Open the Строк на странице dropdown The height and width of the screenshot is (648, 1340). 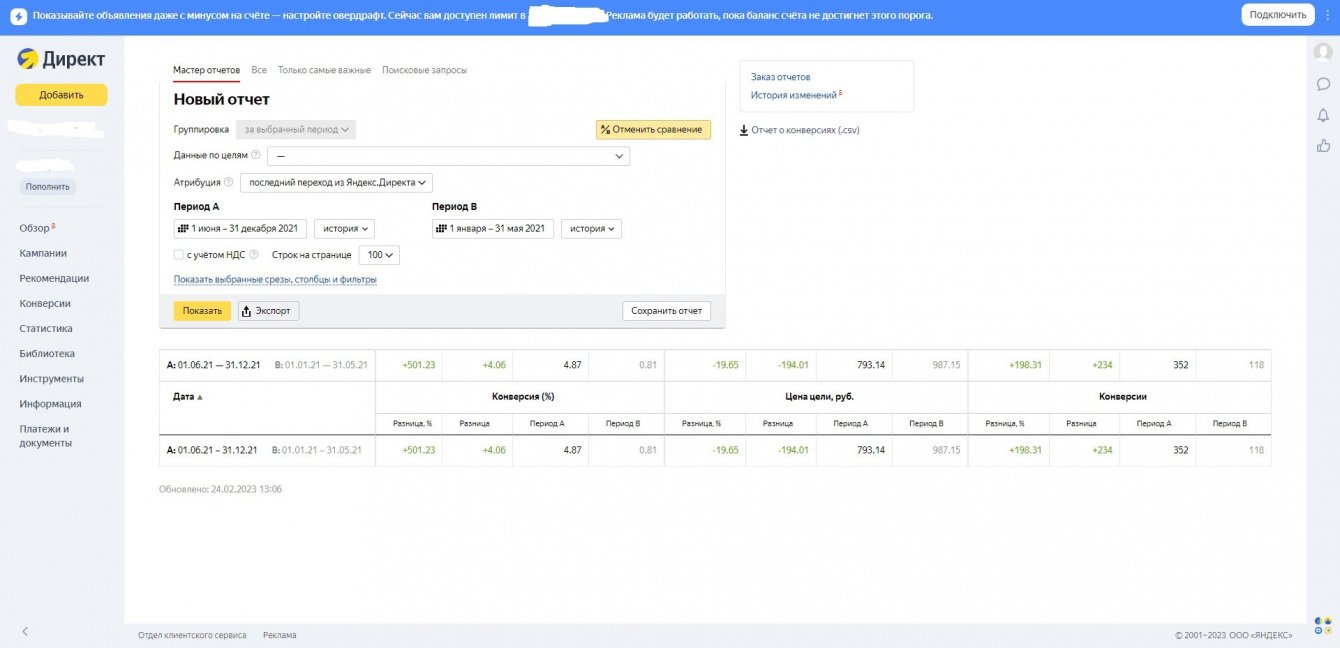379,255
